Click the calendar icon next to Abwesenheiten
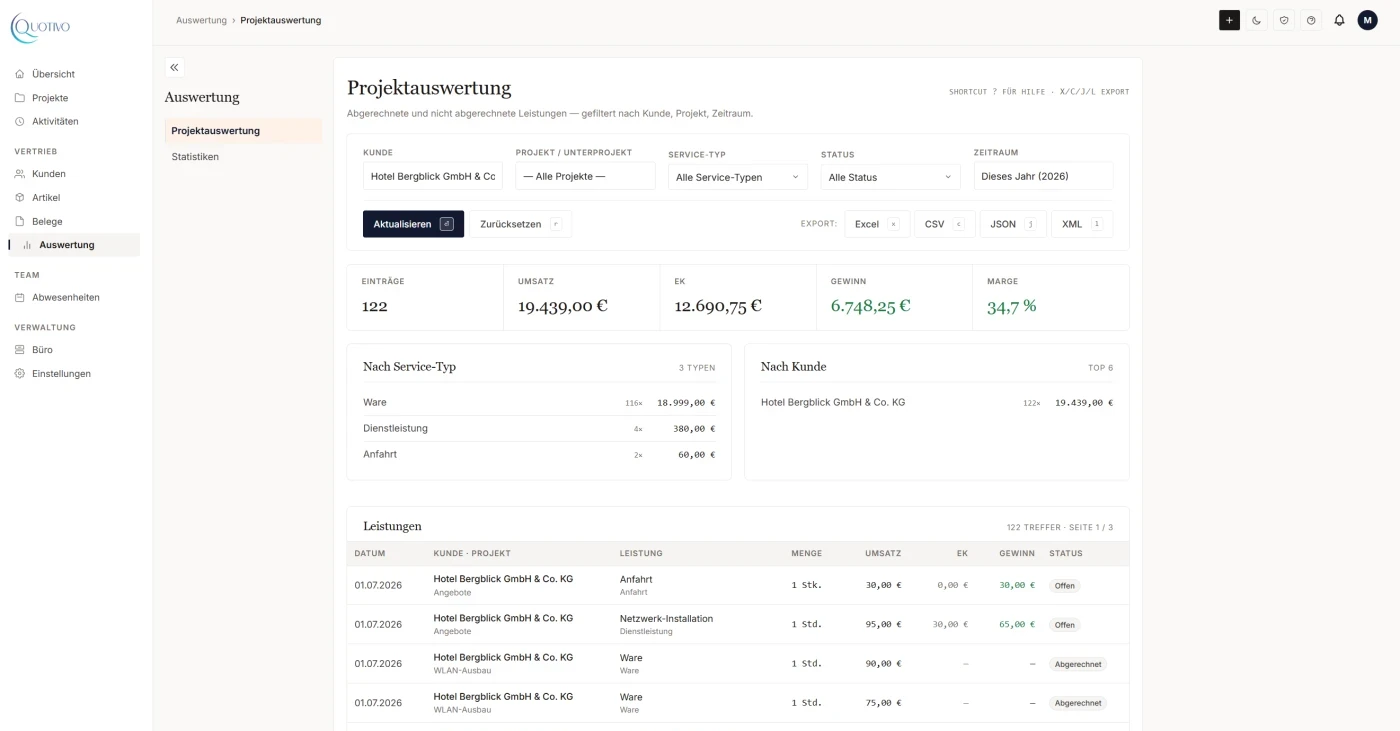Viewport: 1400px width, 731px height. coord(20,297)
